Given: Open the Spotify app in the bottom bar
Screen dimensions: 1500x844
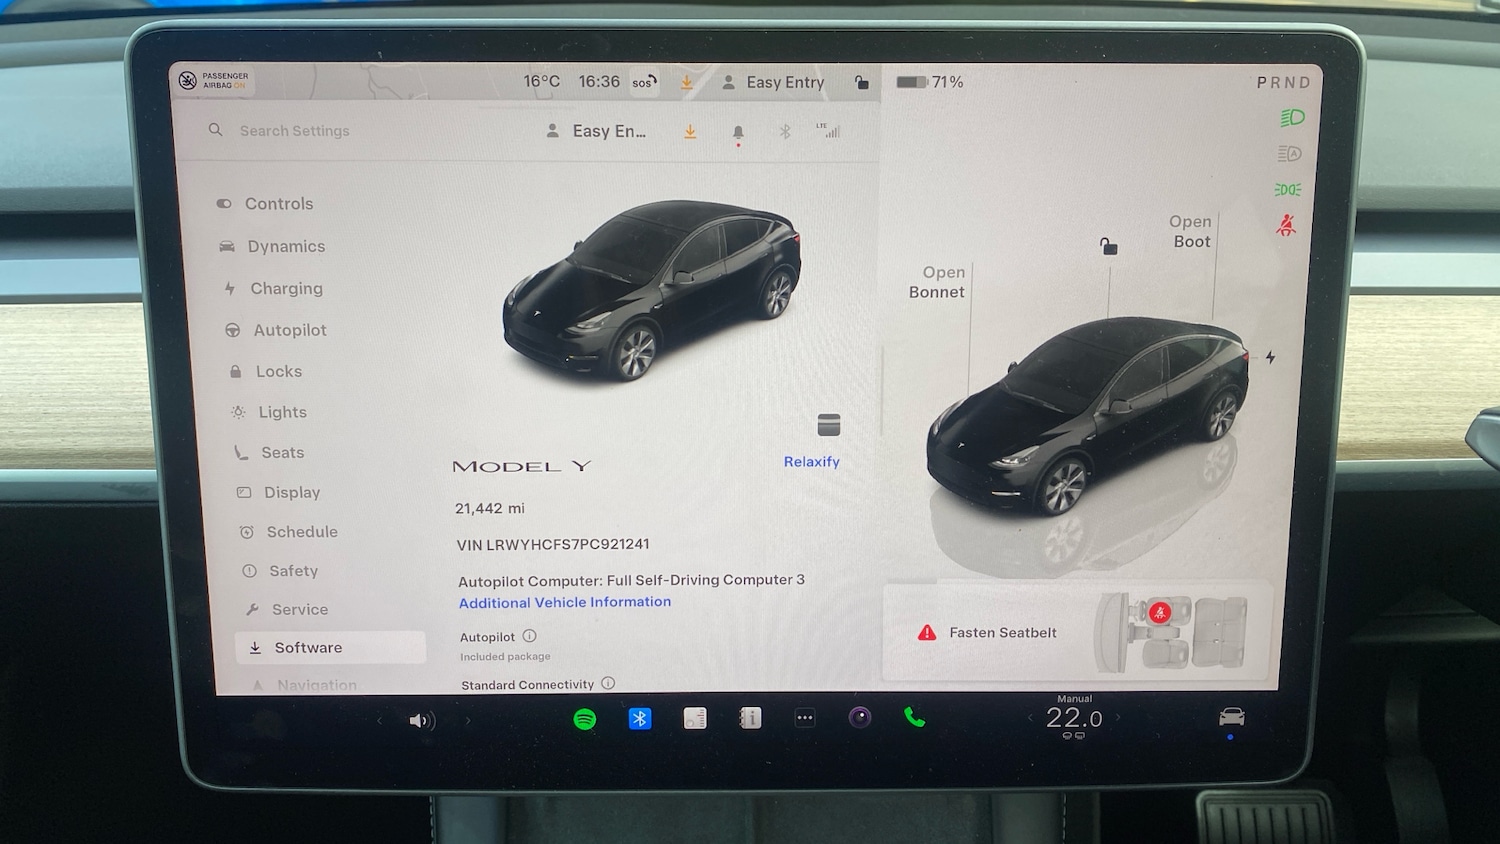Looking at the screenshot, I should pos(585,719).
